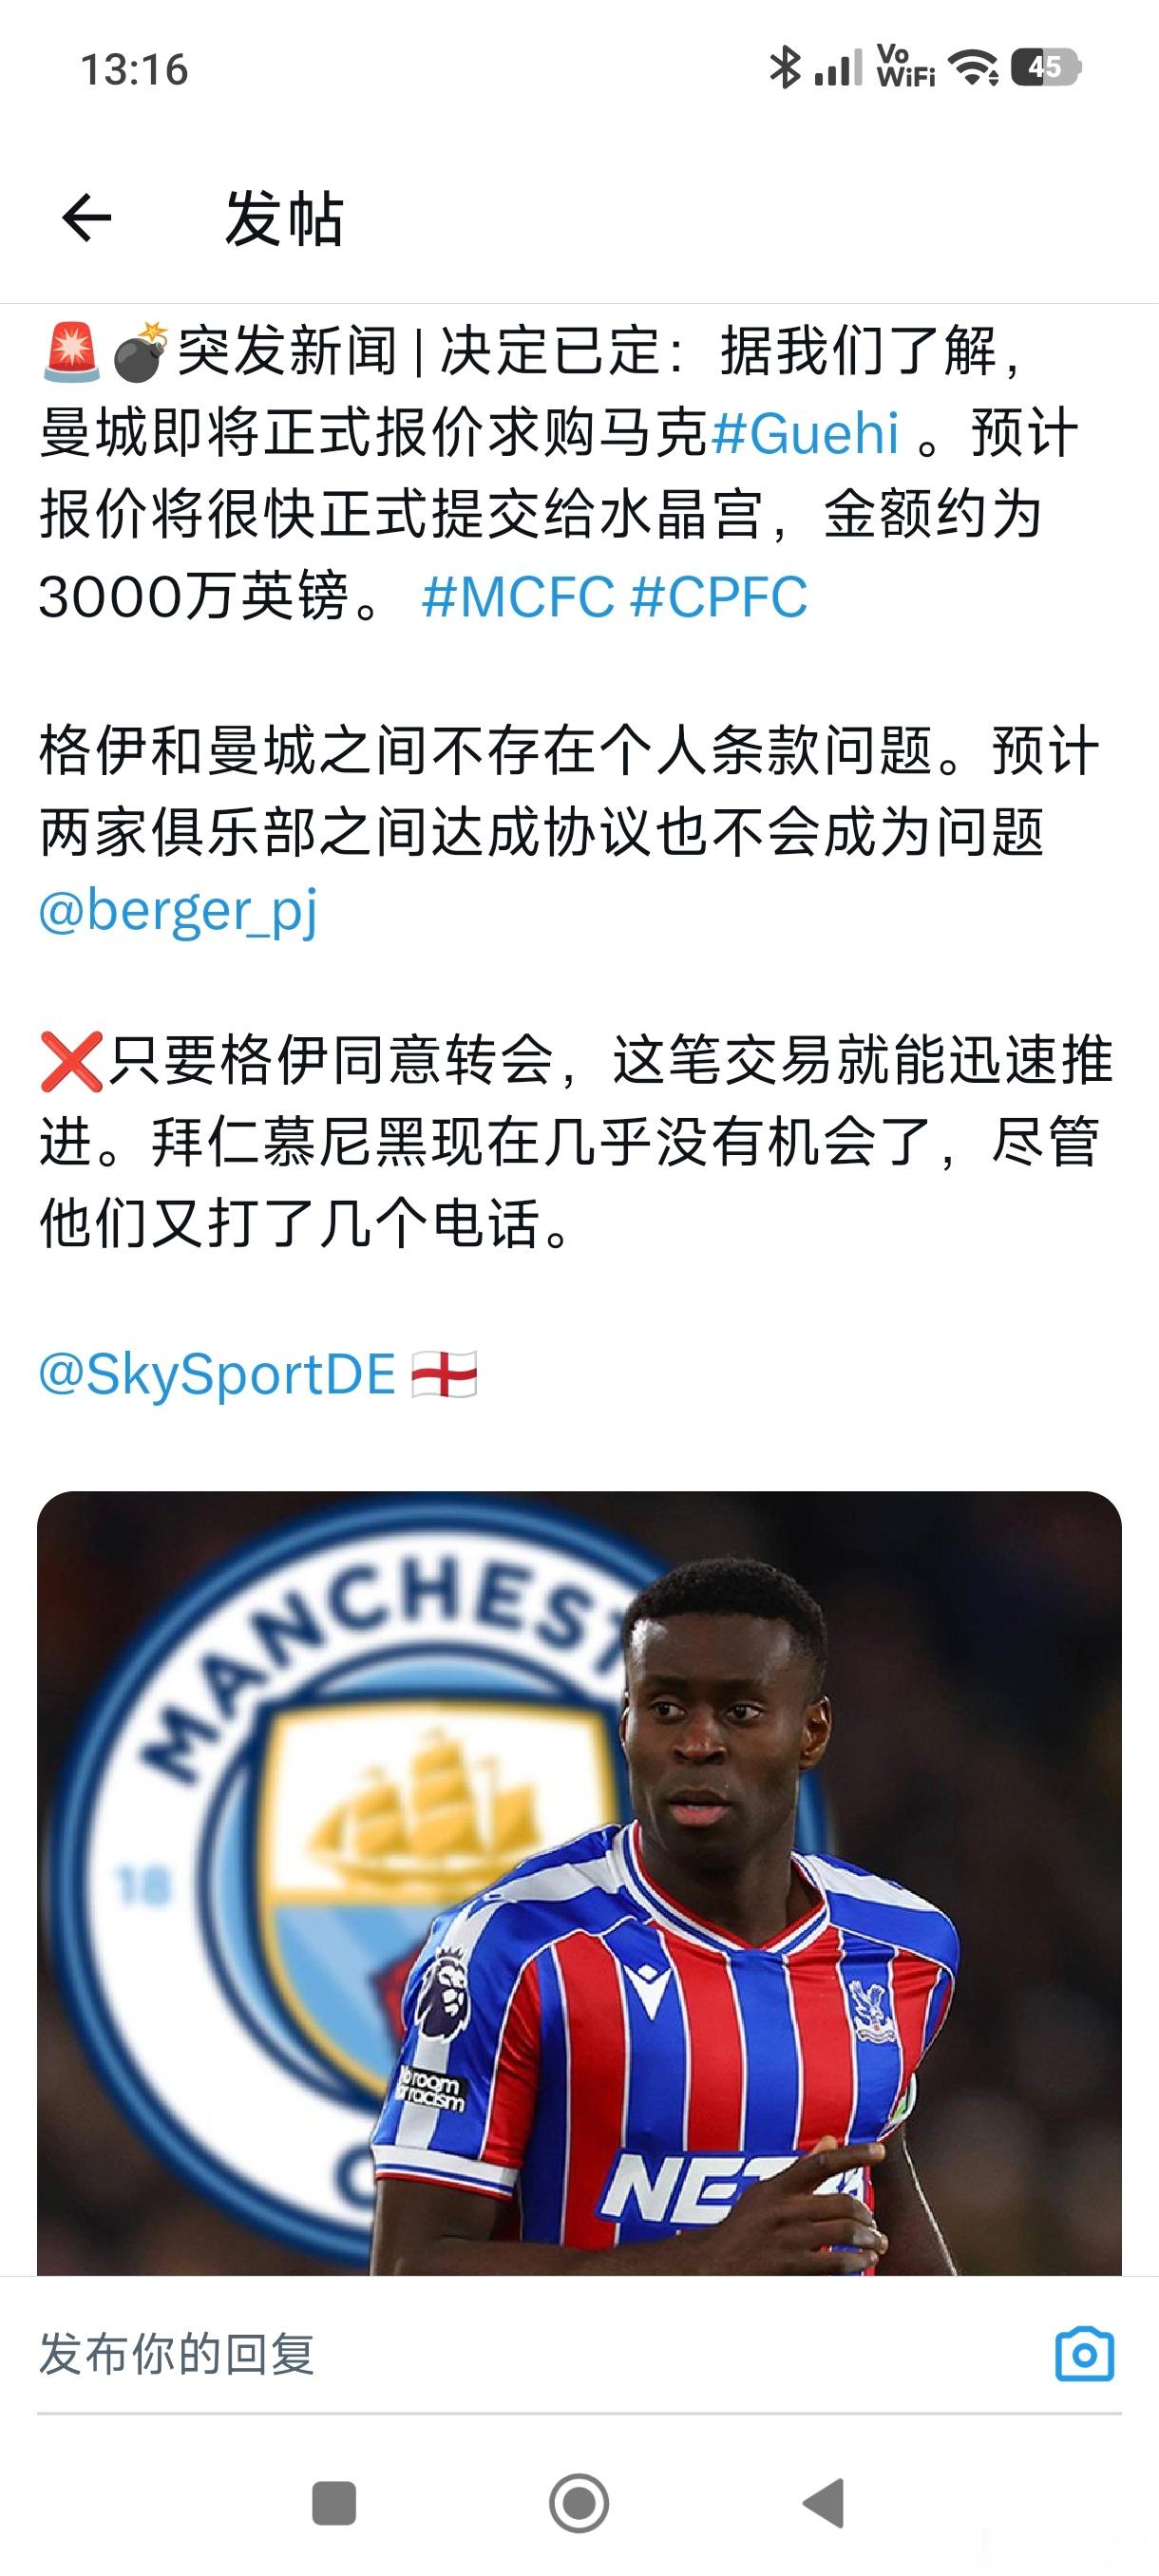Focus the 发布你的回复 reply field
The image size is (1159, 2576).
coord(540,2354)
